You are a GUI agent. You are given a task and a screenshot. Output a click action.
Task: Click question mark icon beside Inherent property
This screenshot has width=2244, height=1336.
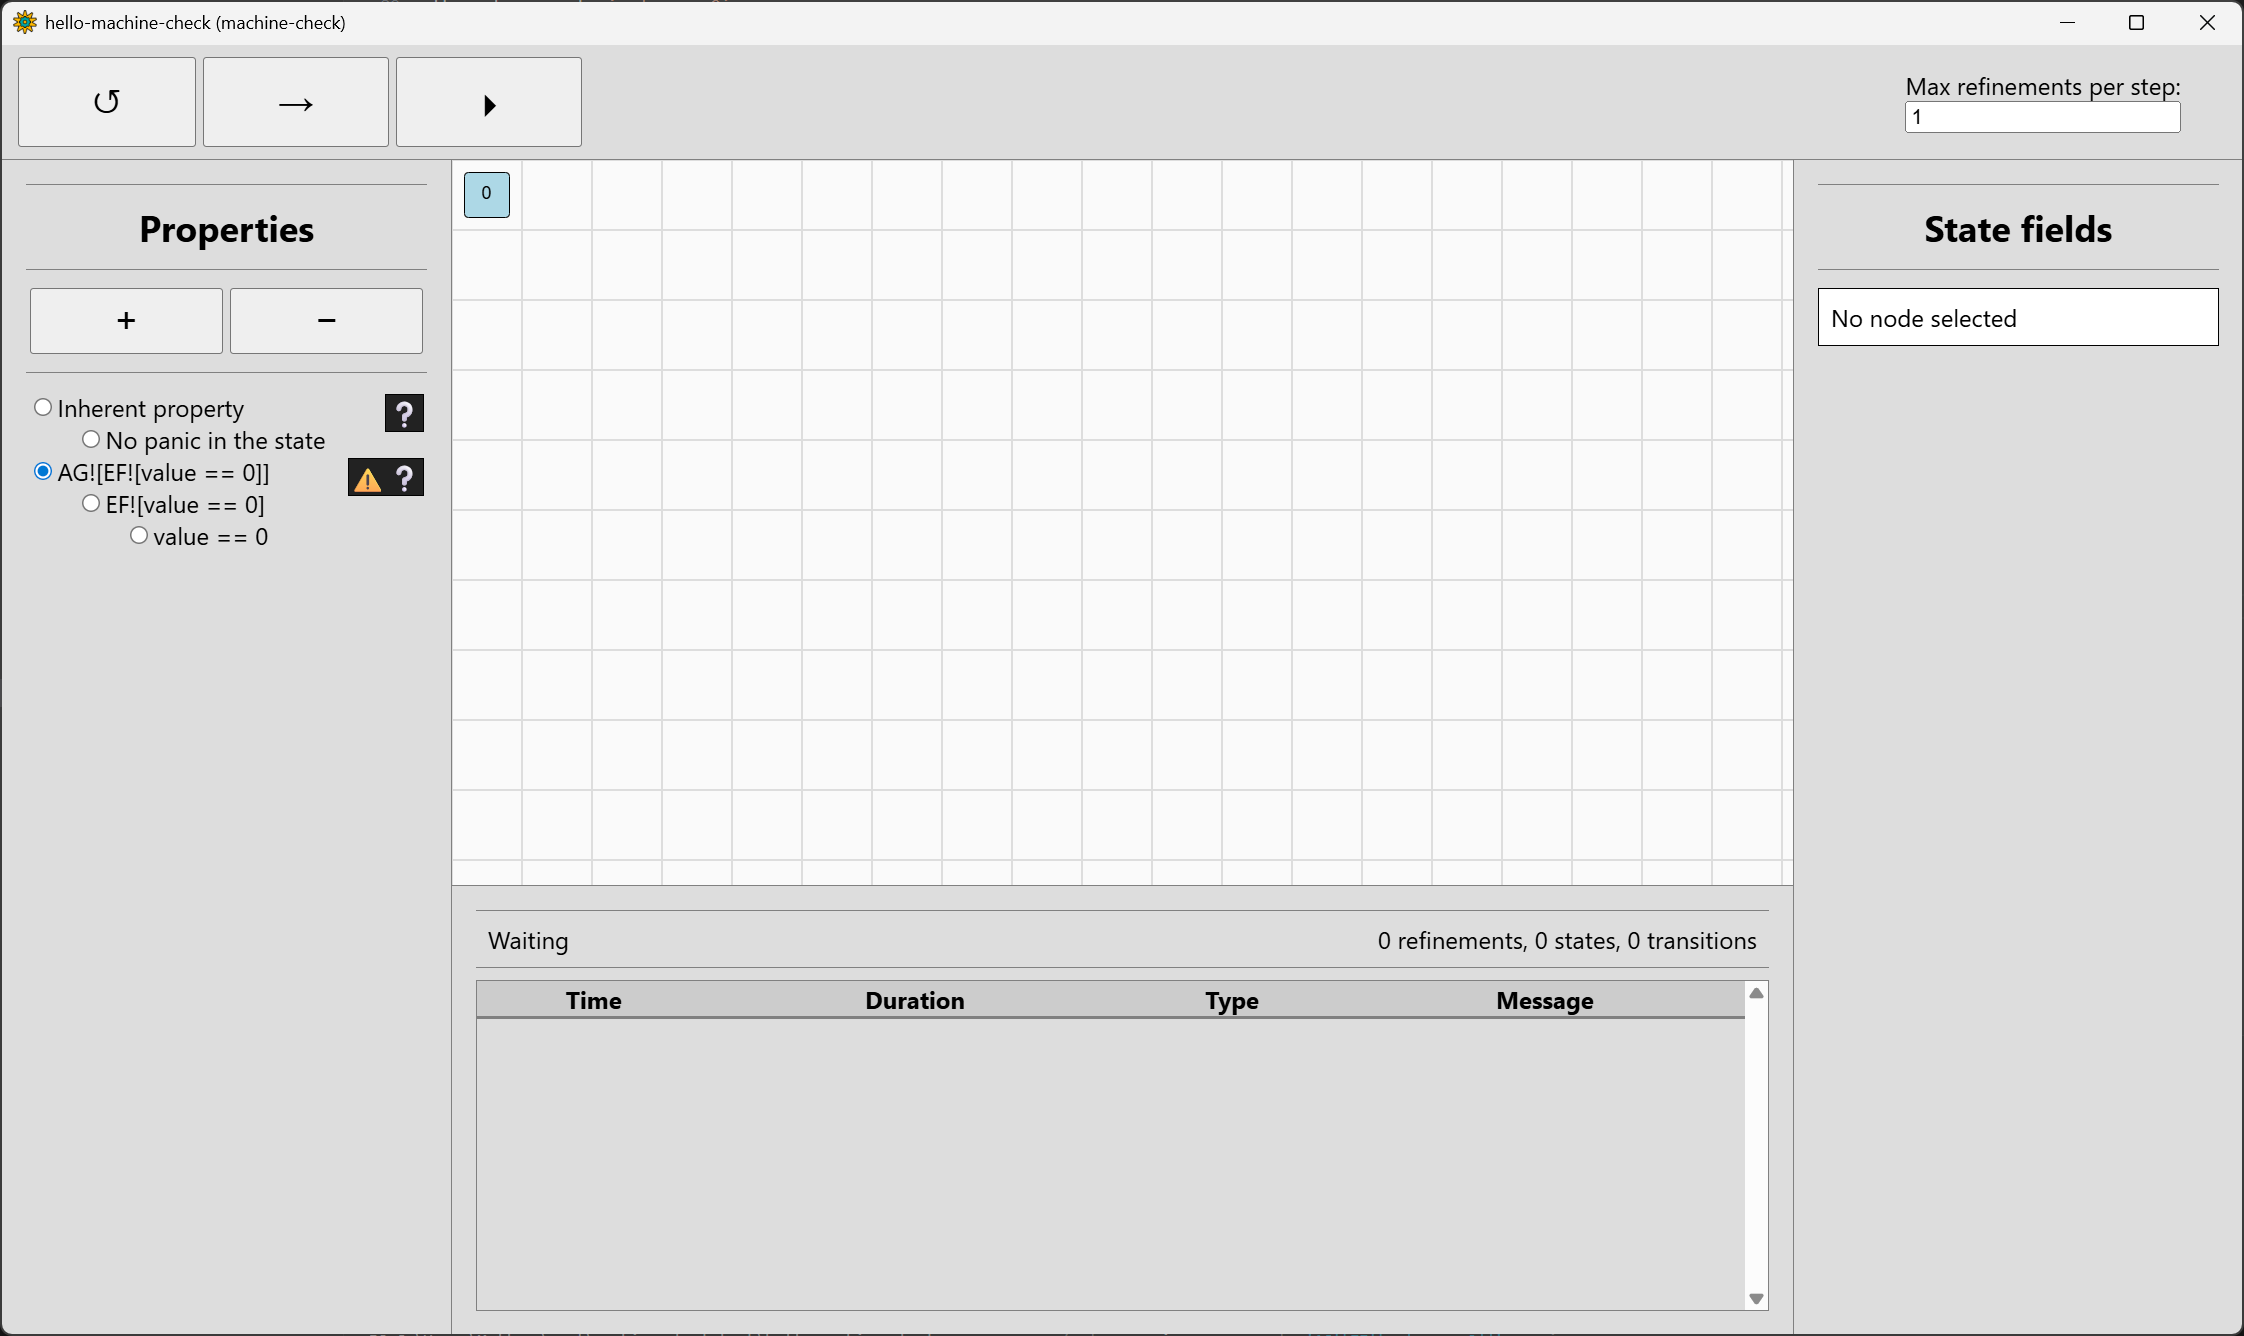click(x=404, y=413)
